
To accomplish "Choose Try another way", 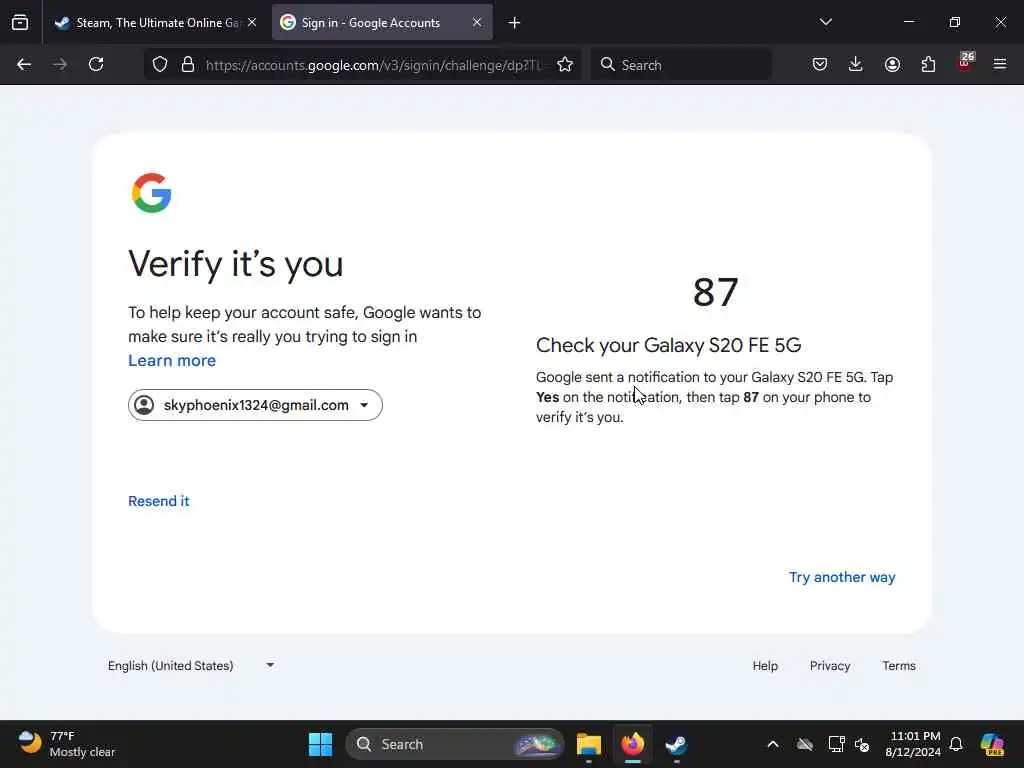I will [x=842, y=577].
